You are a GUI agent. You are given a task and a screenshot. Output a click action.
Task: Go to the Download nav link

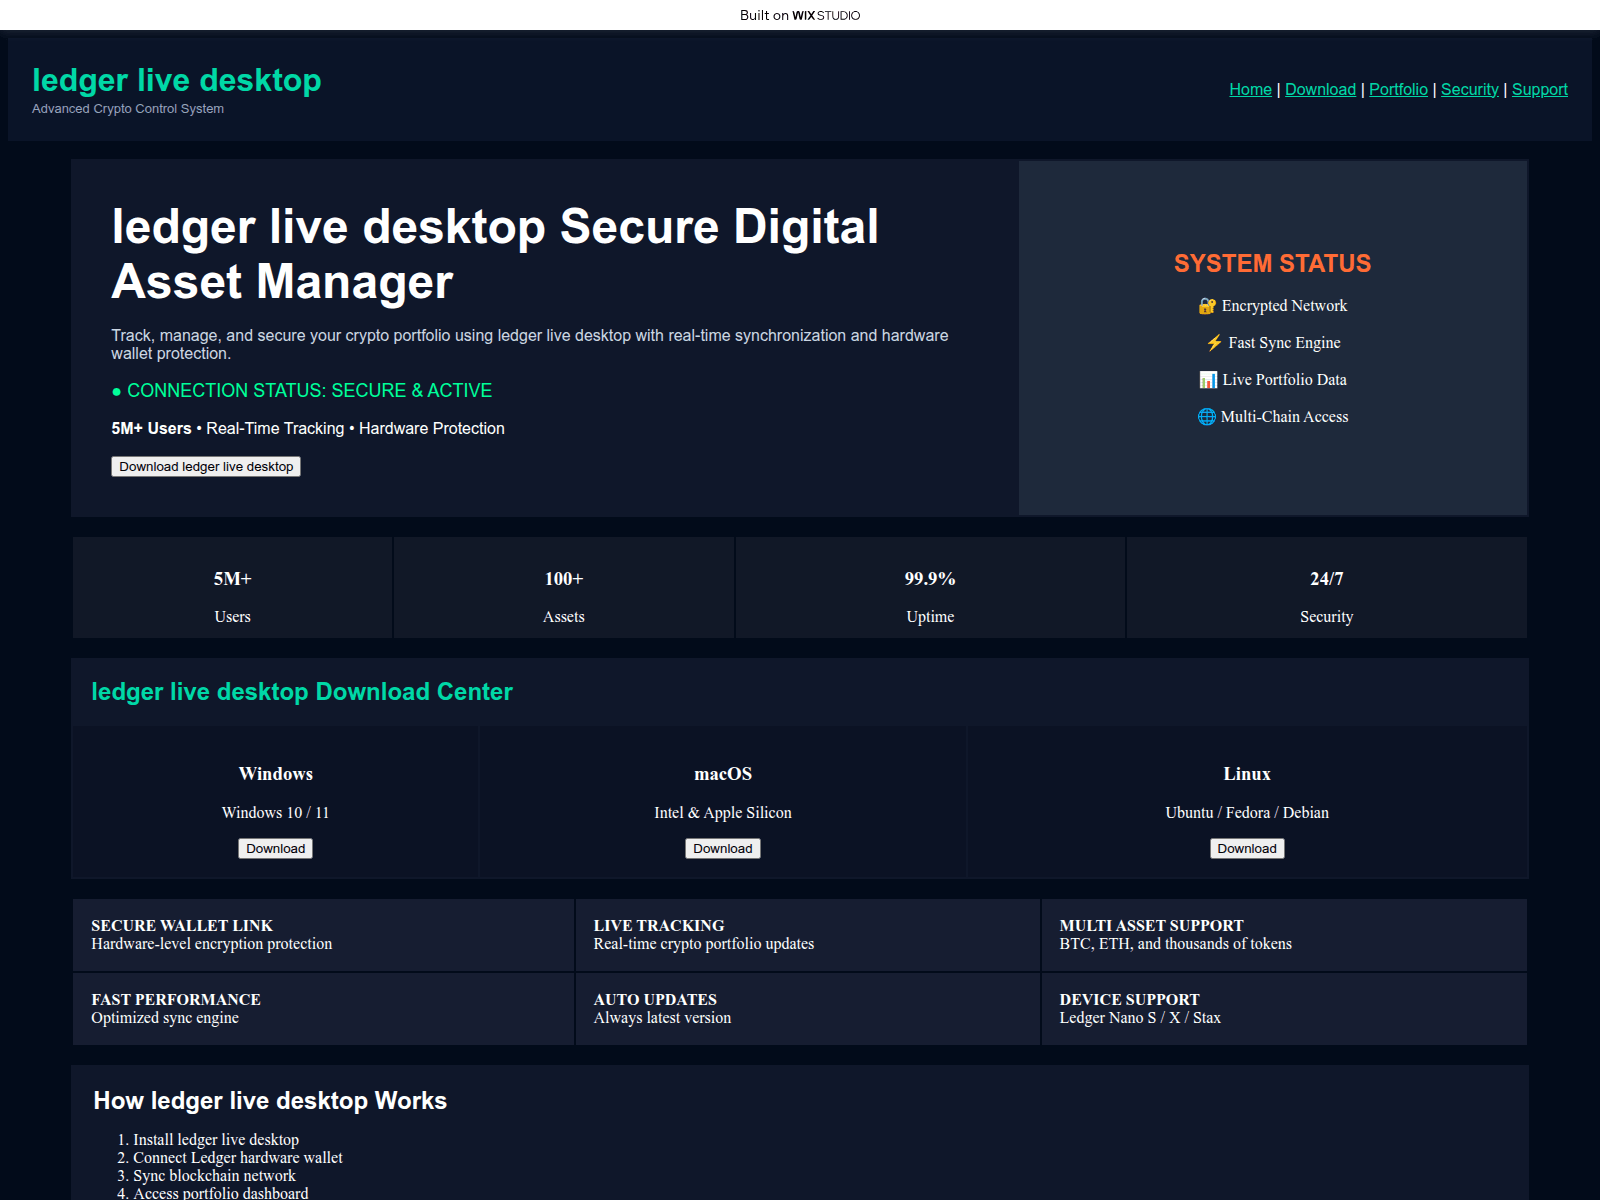[1320, 89]
